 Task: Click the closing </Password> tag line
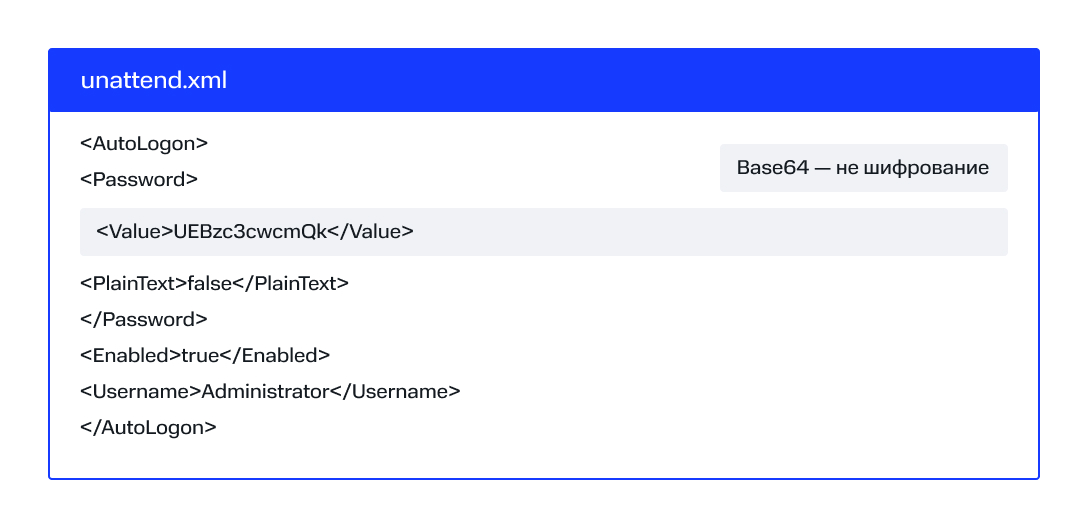click(144, 320)
